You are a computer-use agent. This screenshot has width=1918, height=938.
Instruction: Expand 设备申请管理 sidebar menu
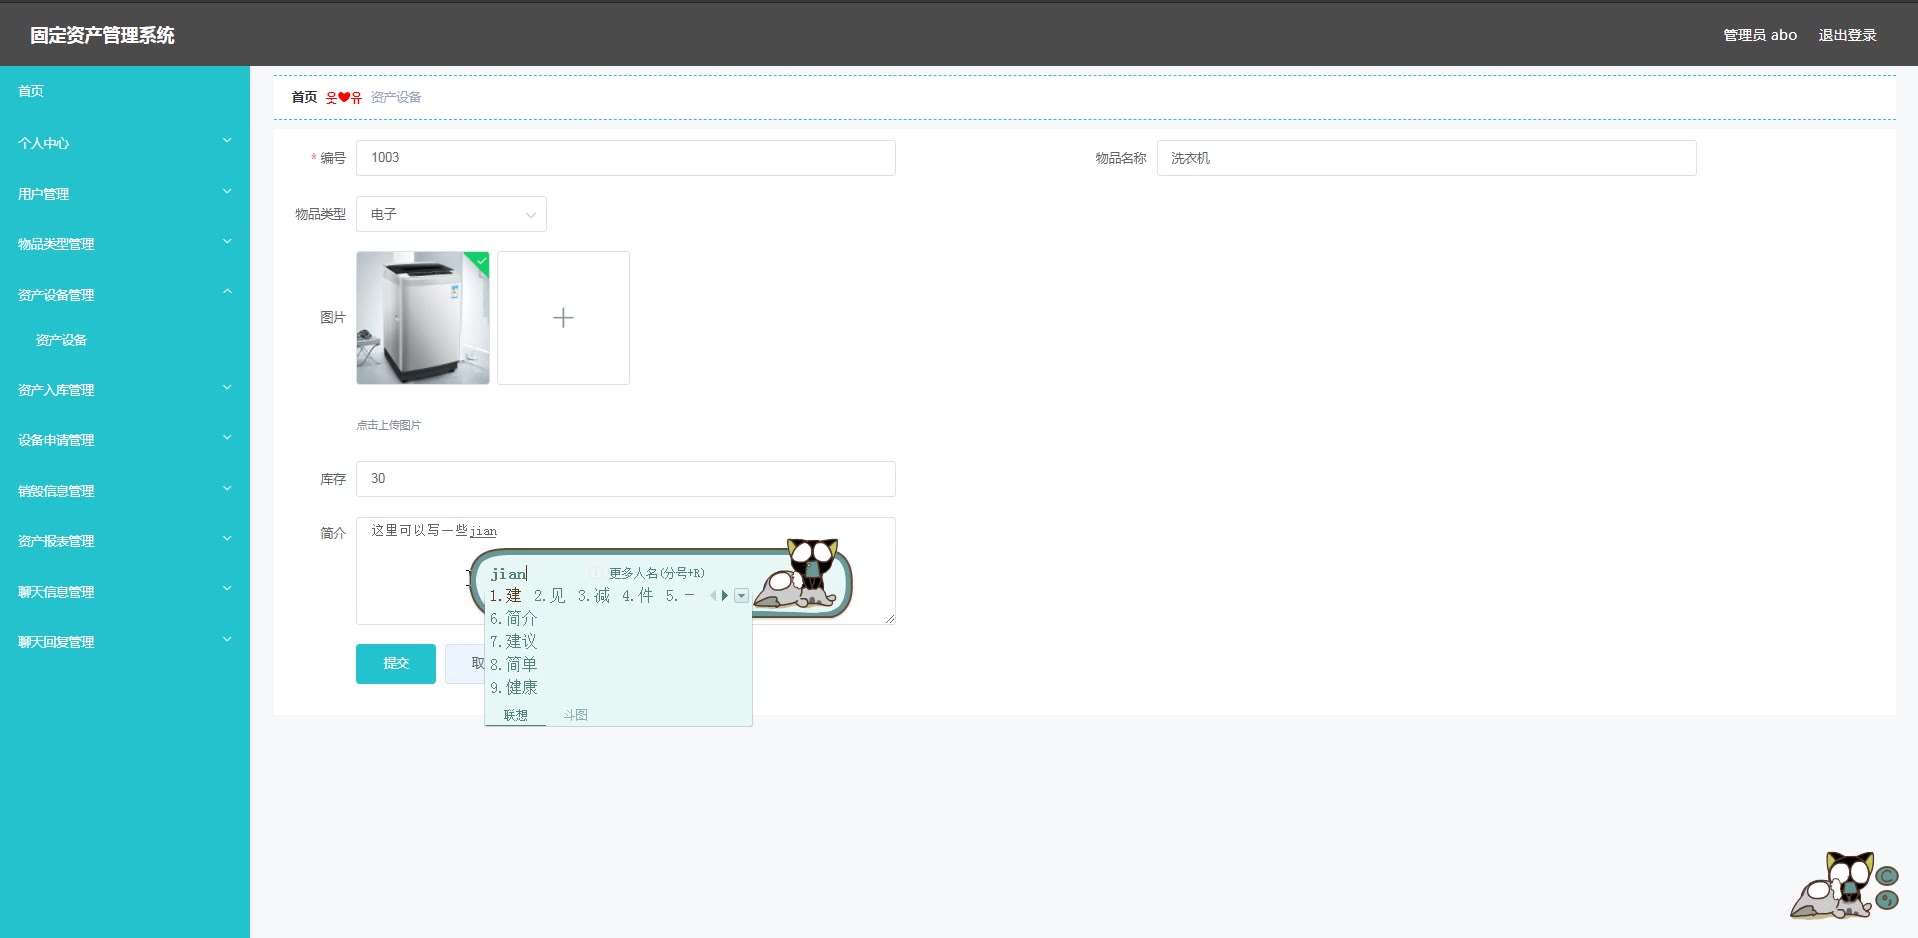[125, 440]
